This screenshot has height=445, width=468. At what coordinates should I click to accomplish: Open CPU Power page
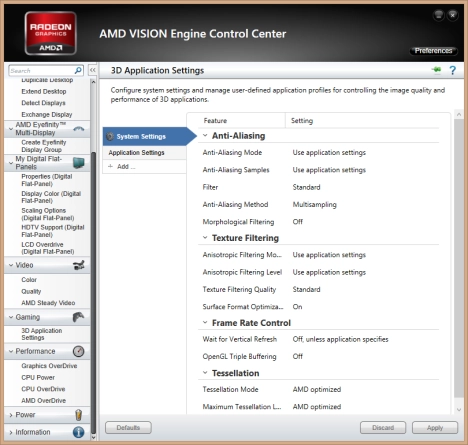point(38,377)
